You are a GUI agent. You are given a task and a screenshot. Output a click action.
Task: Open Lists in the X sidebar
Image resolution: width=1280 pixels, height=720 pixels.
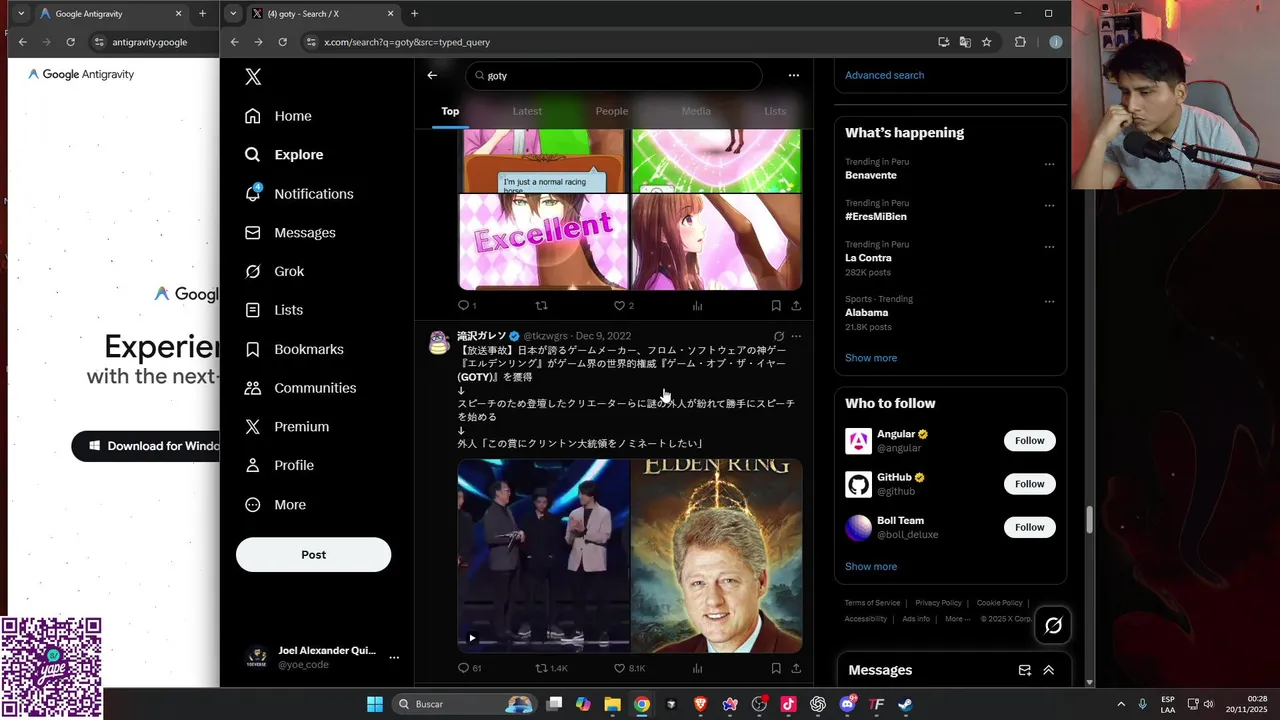tap(274, 310)
